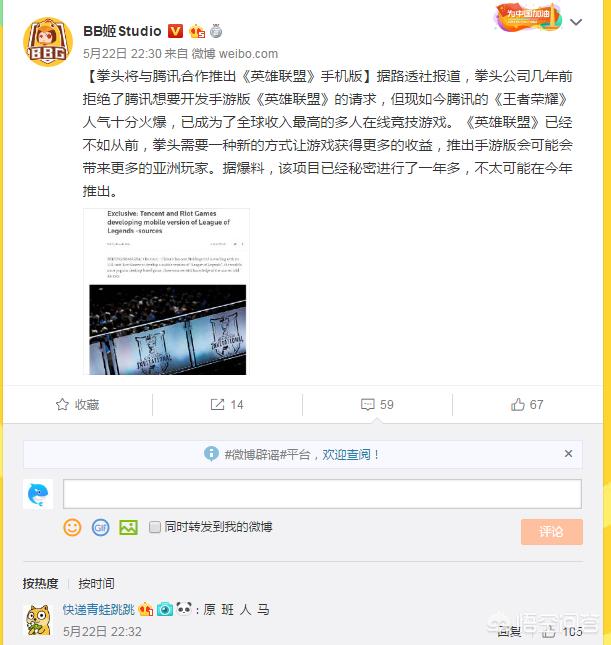Viewport: 611px width, 645px height.
Task: Enable 同时转发到我的微博 checkbox
Action: [x=155, y=527]
